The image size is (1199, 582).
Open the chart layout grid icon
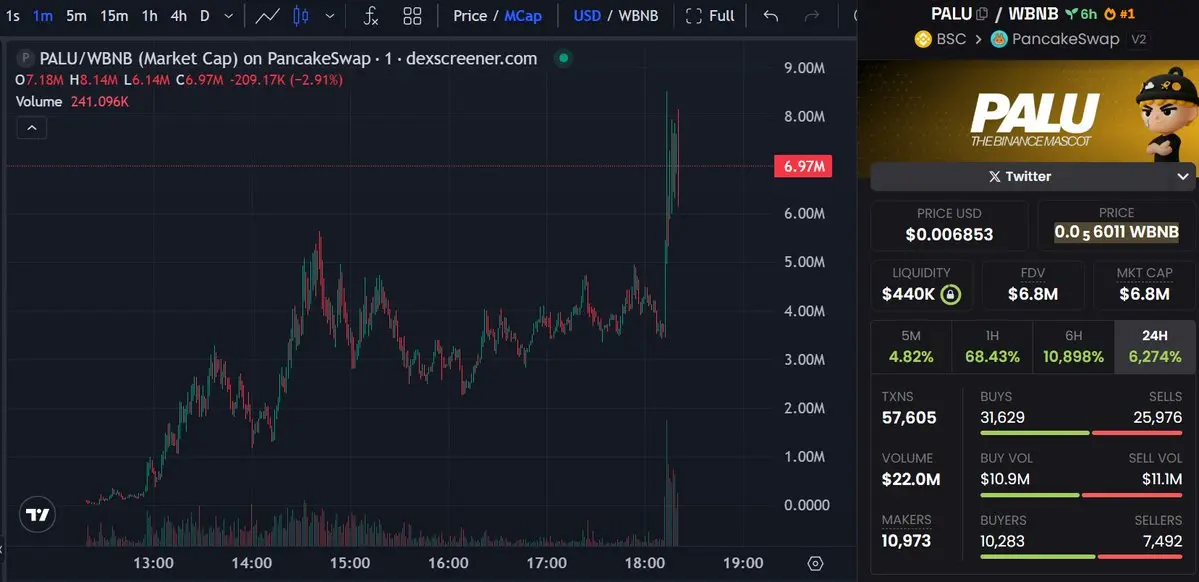point(412,16)
